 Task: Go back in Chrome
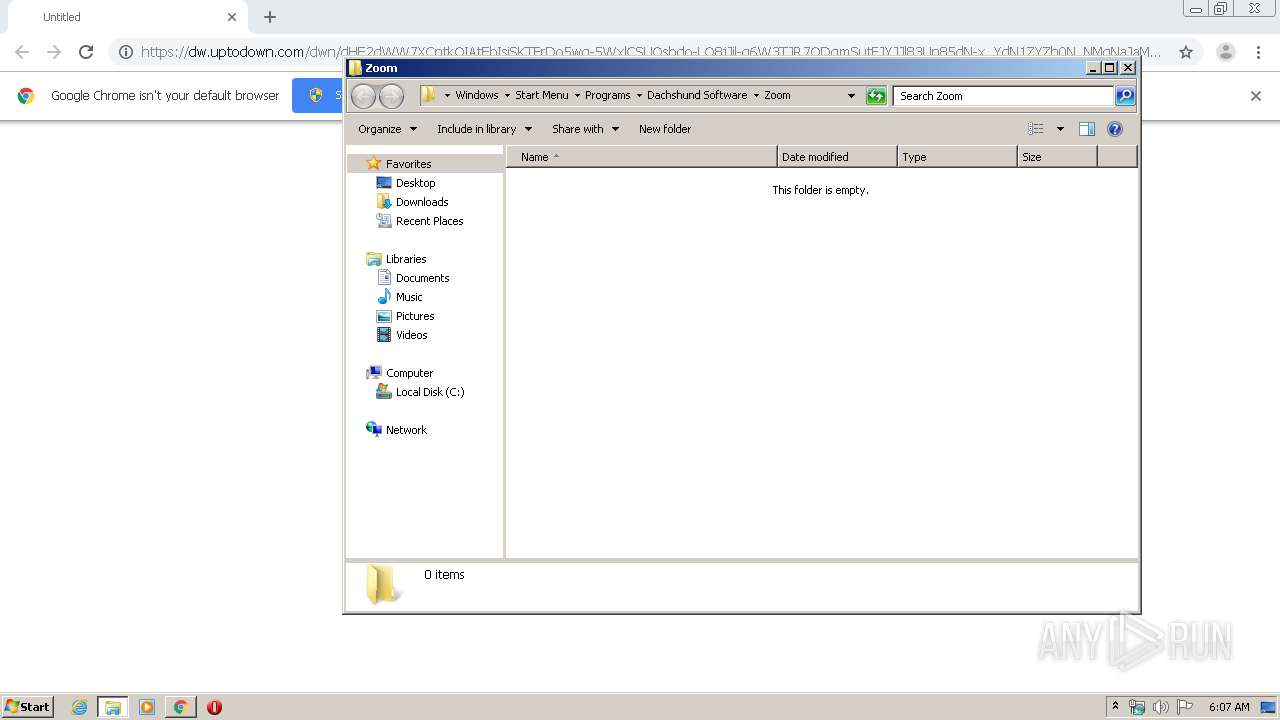[22, 52]
